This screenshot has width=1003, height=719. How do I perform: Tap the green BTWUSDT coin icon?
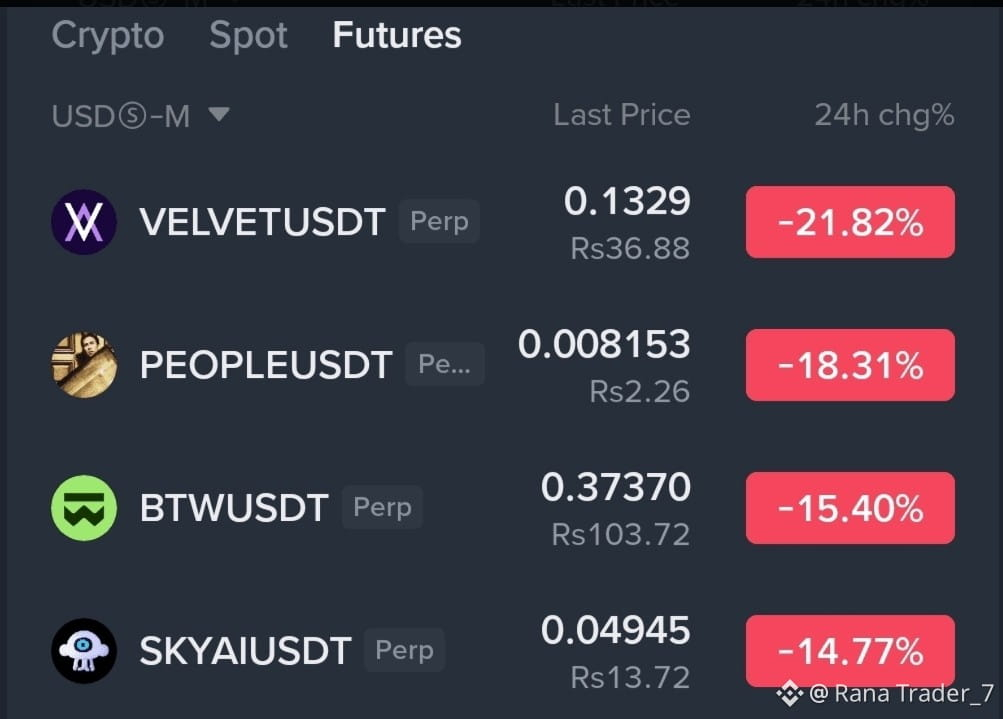(84, 508)
